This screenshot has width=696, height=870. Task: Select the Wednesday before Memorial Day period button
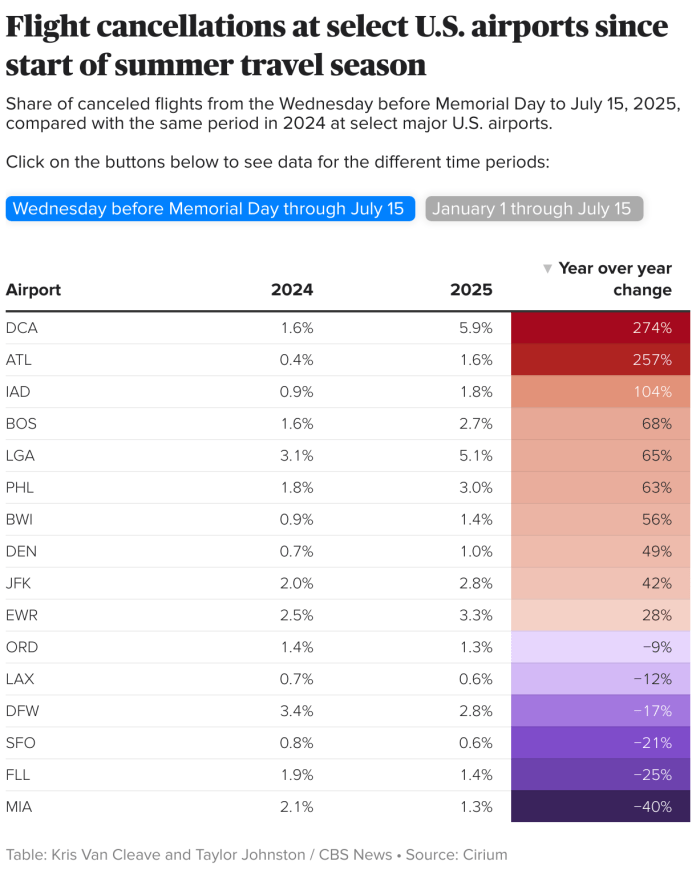pos(210,208)
